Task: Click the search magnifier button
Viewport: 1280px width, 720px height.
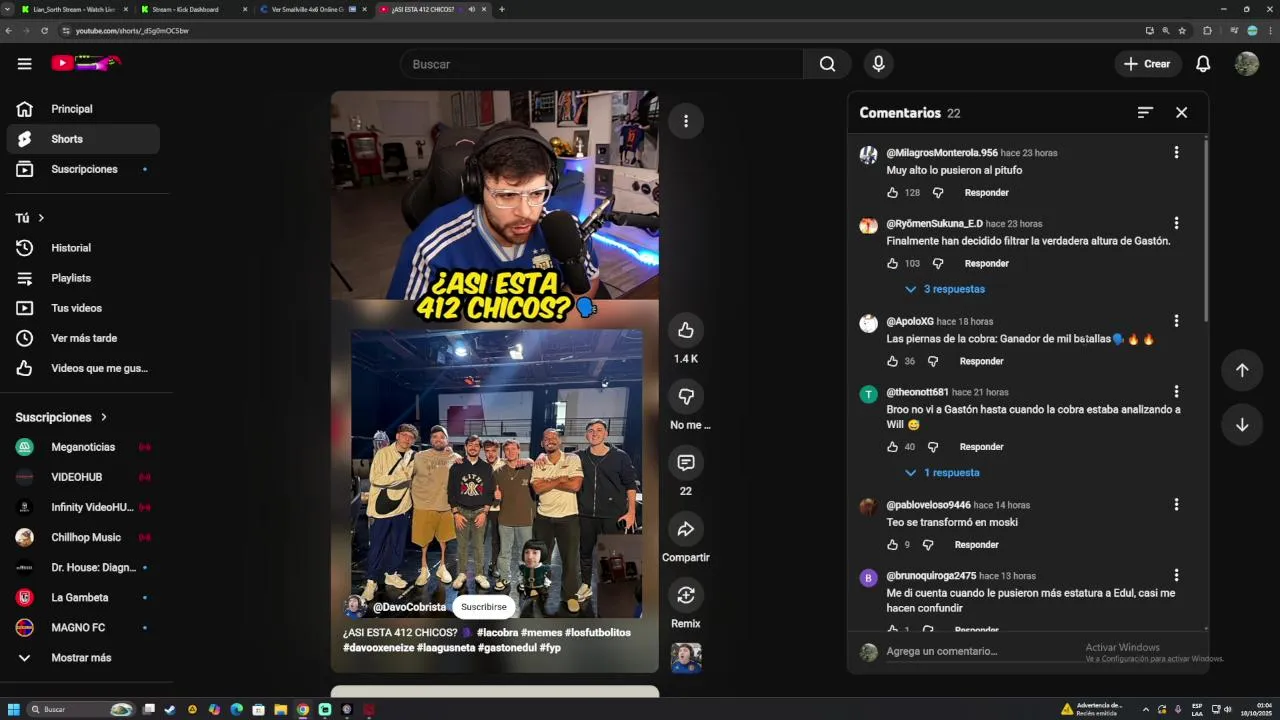Action: [827, 64]
